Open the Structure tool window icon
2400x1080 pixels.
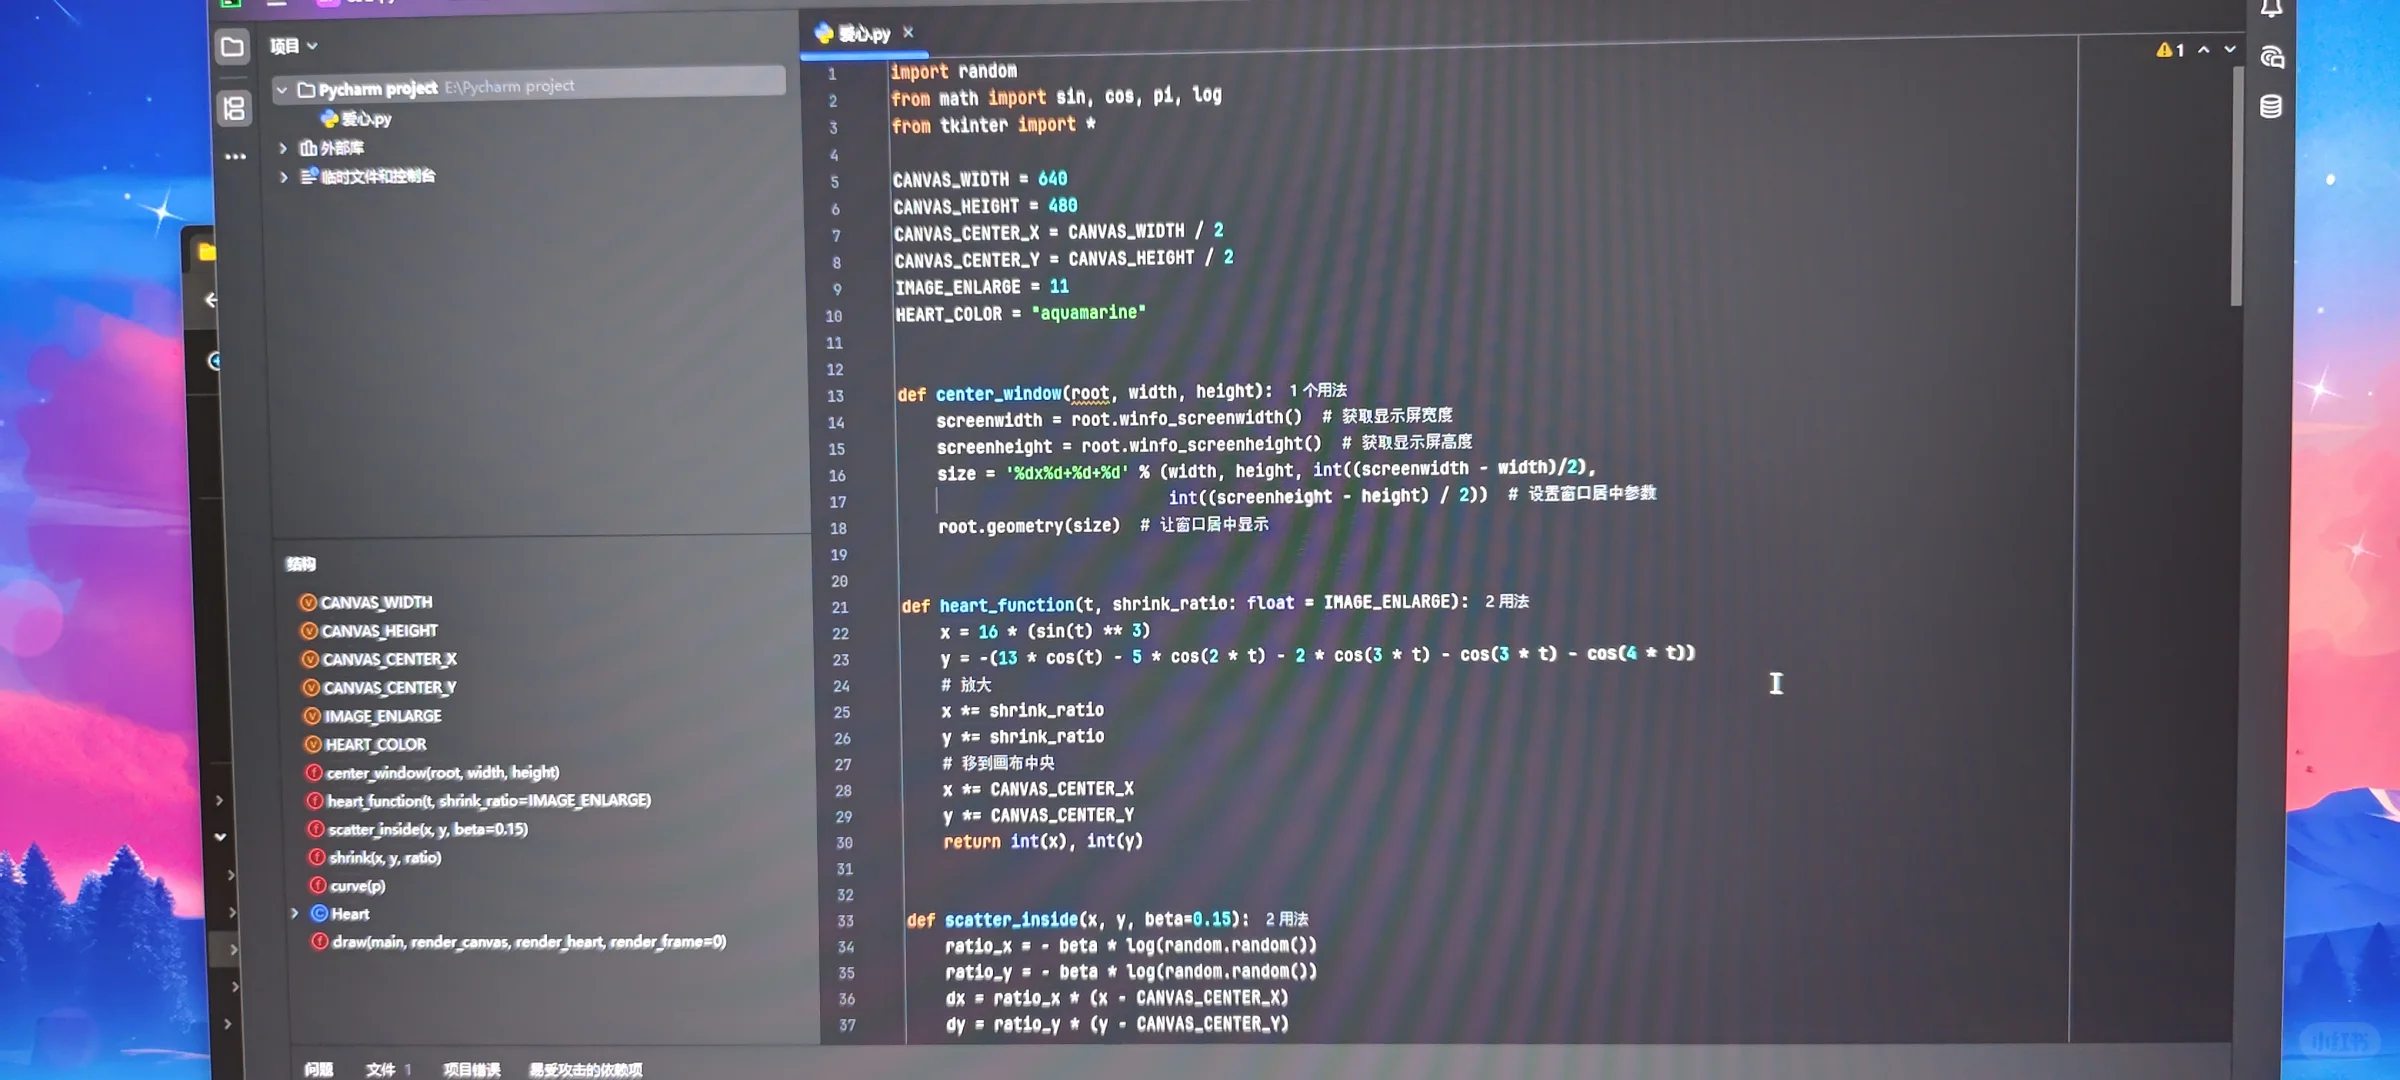[234, 108]
